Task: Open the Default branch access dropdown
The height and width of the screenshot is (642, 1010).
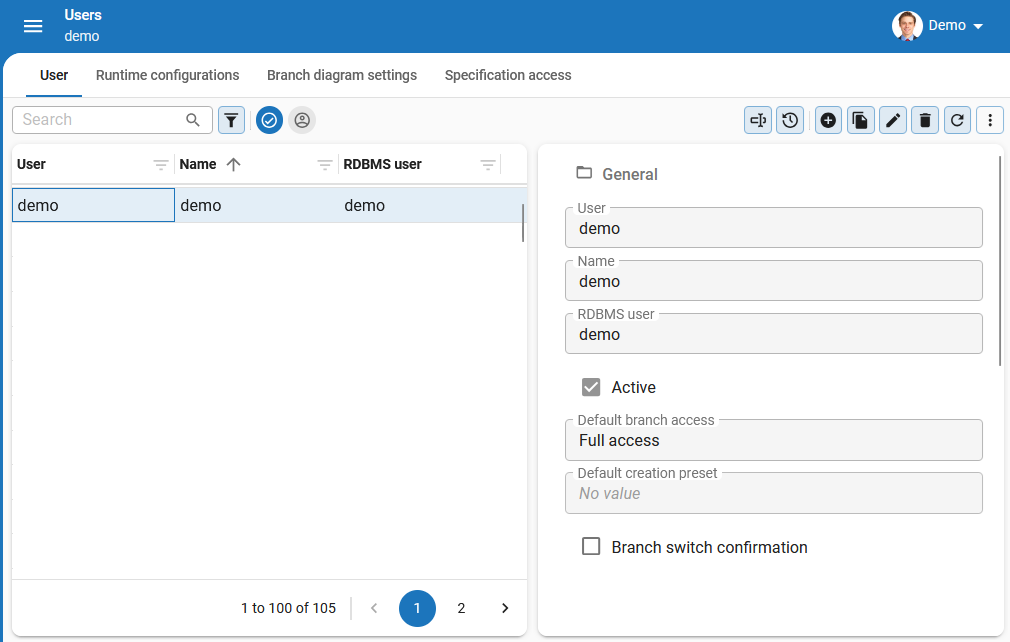Action: click(773, 440)
